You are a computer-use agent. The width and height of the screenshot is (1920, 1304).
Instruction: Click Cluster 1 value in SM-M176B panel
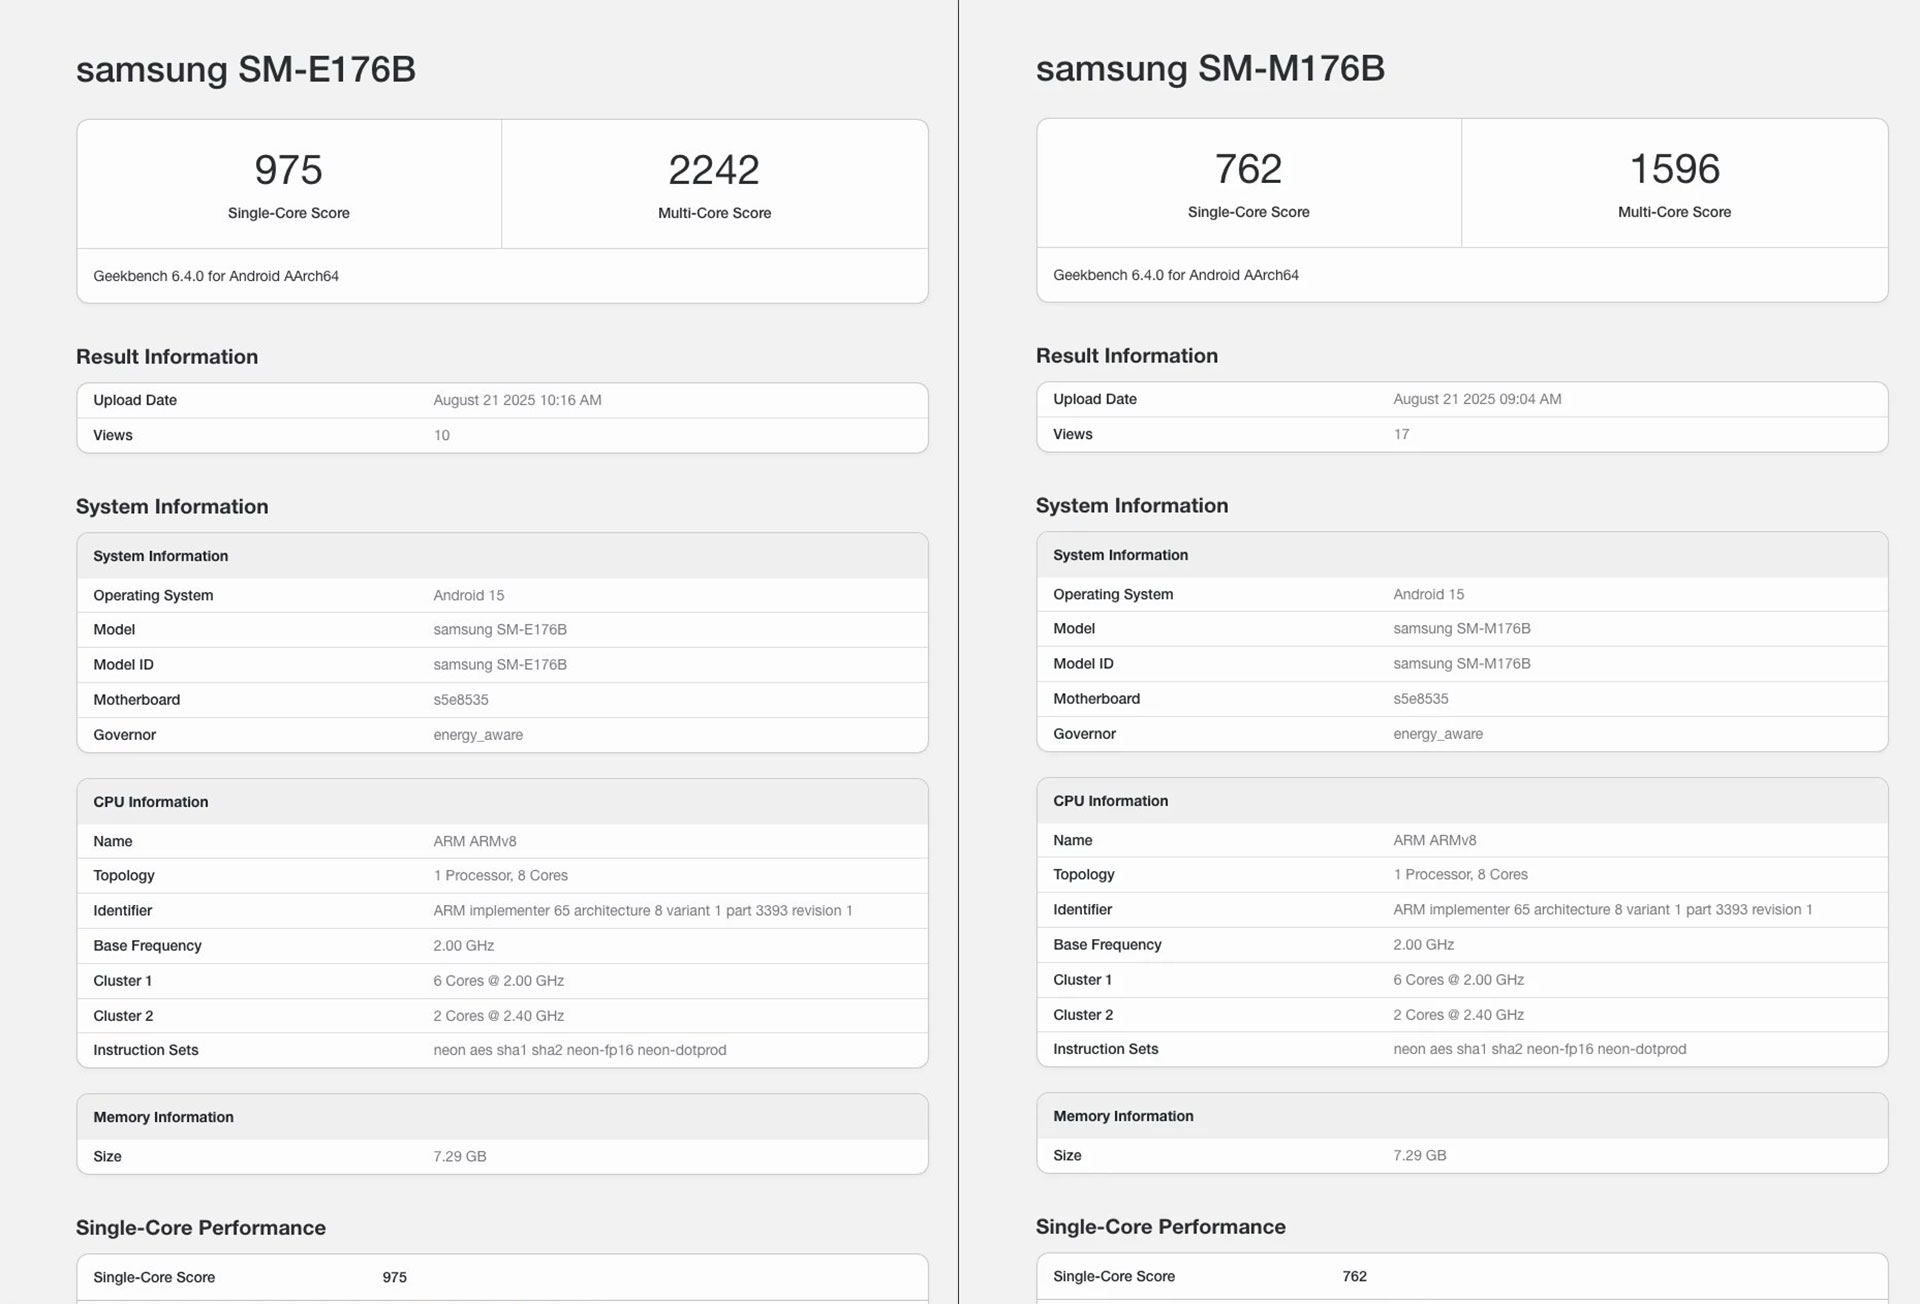tap(1459, 980)
